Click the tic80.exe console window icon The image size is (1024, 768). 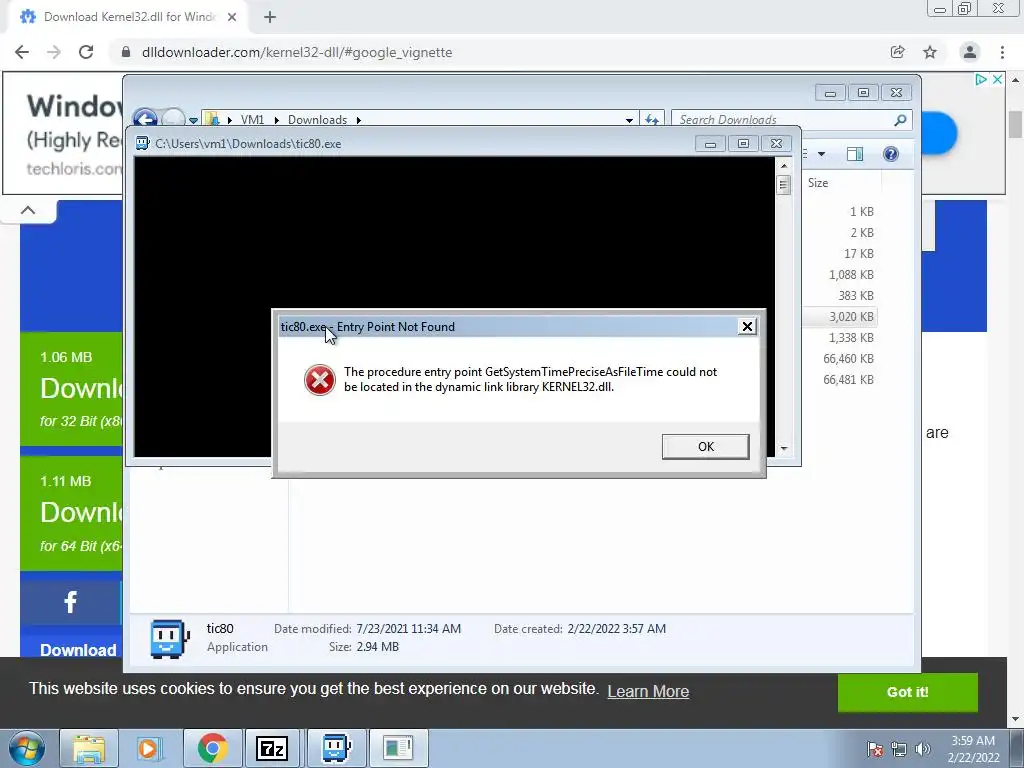[142, 144]
